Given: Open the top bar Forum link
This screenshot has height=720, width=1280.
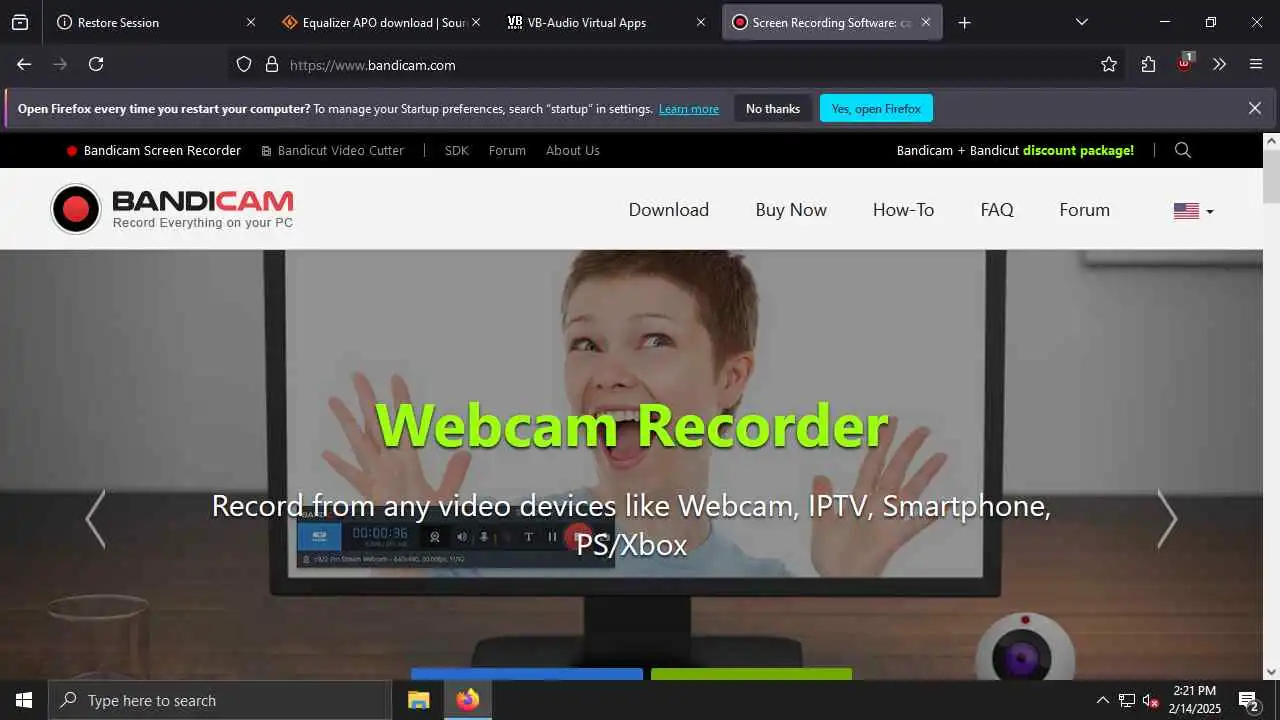Looking at the screenshot, I should [507, 150].
